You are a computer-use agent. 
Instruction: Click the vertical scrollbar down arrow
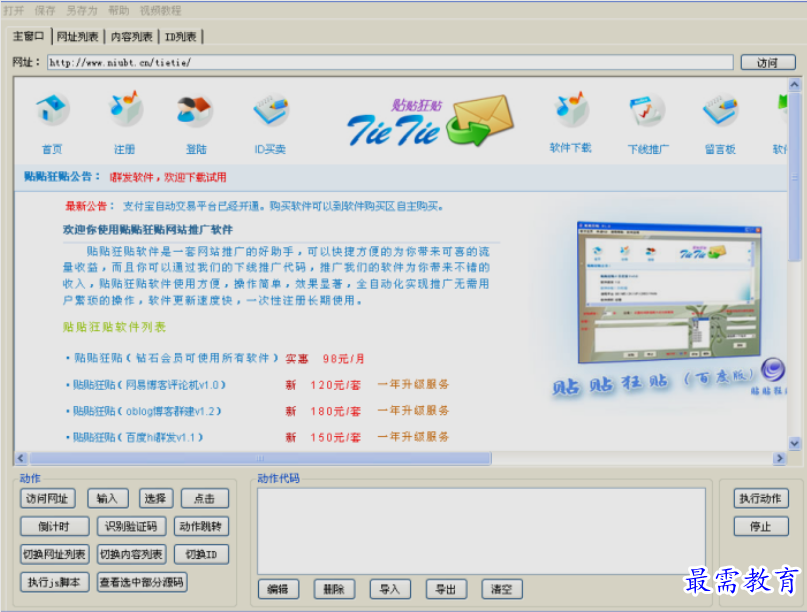tap(794, 443)
